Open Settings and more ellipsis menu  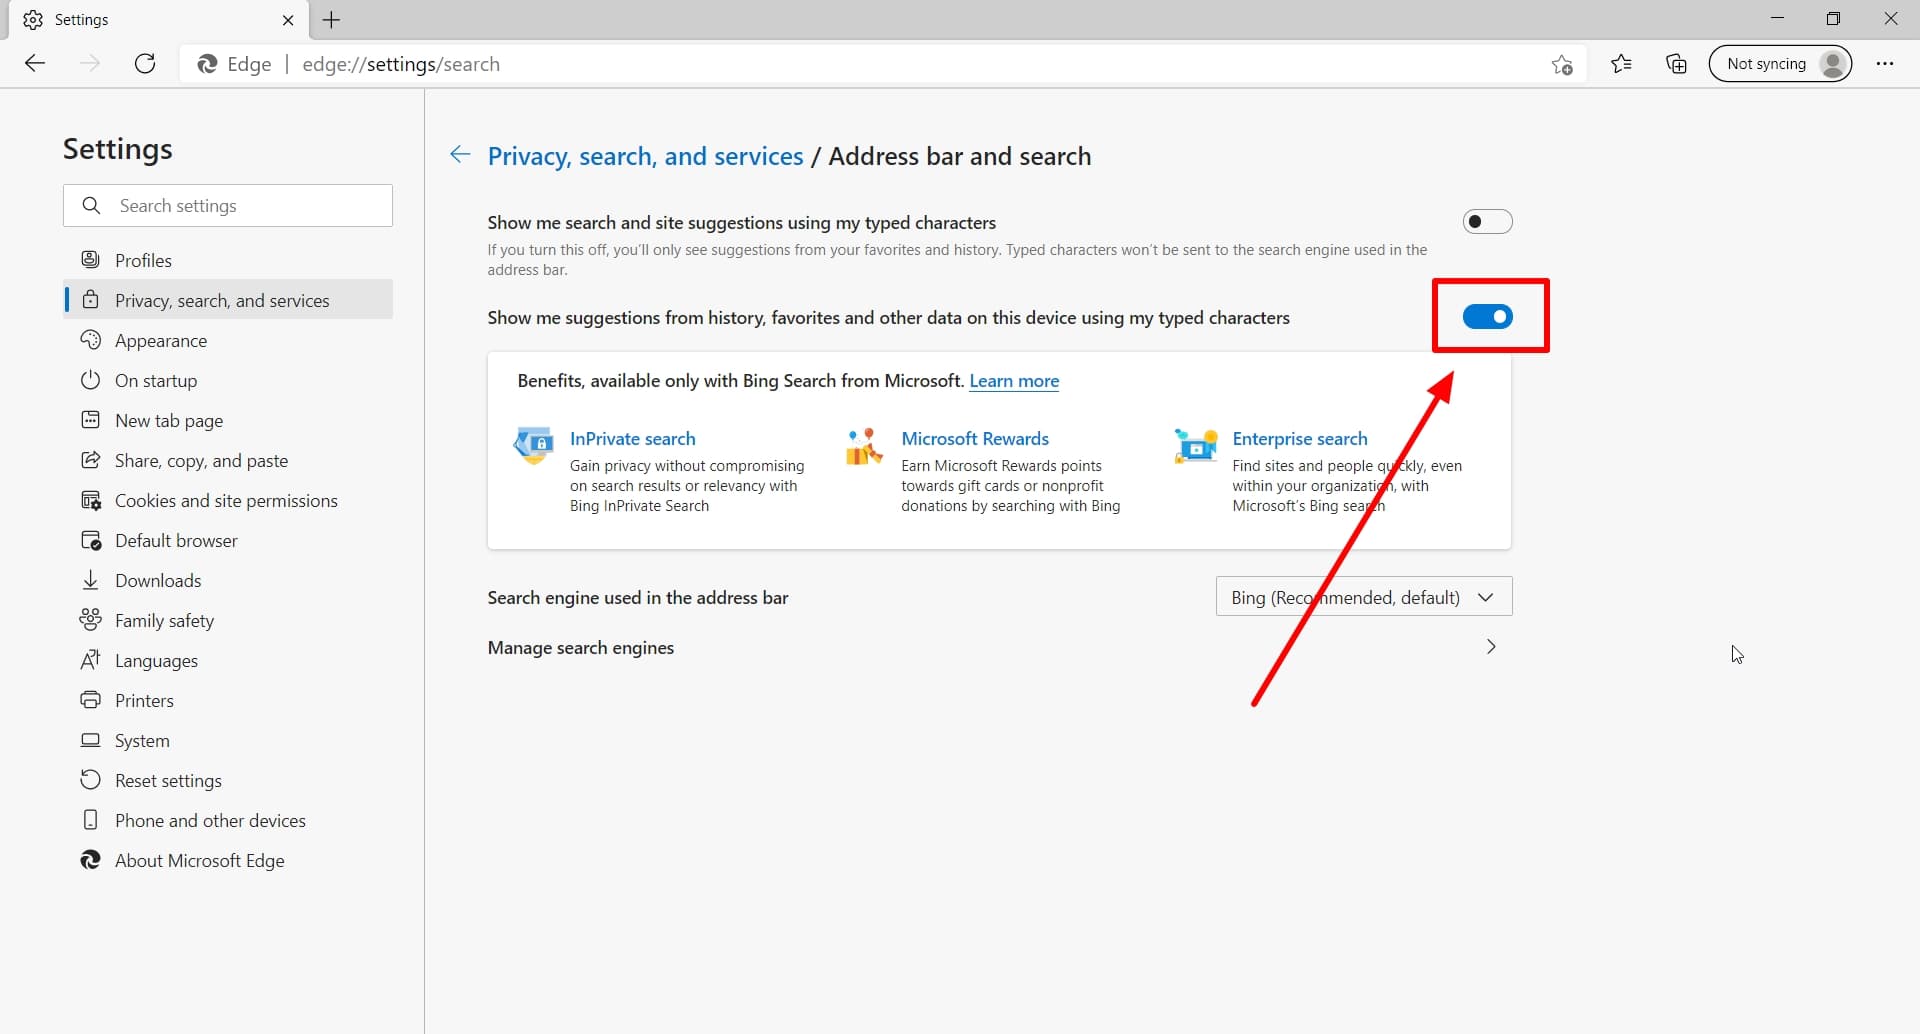pyautogui.click(x=1885, y=64)
